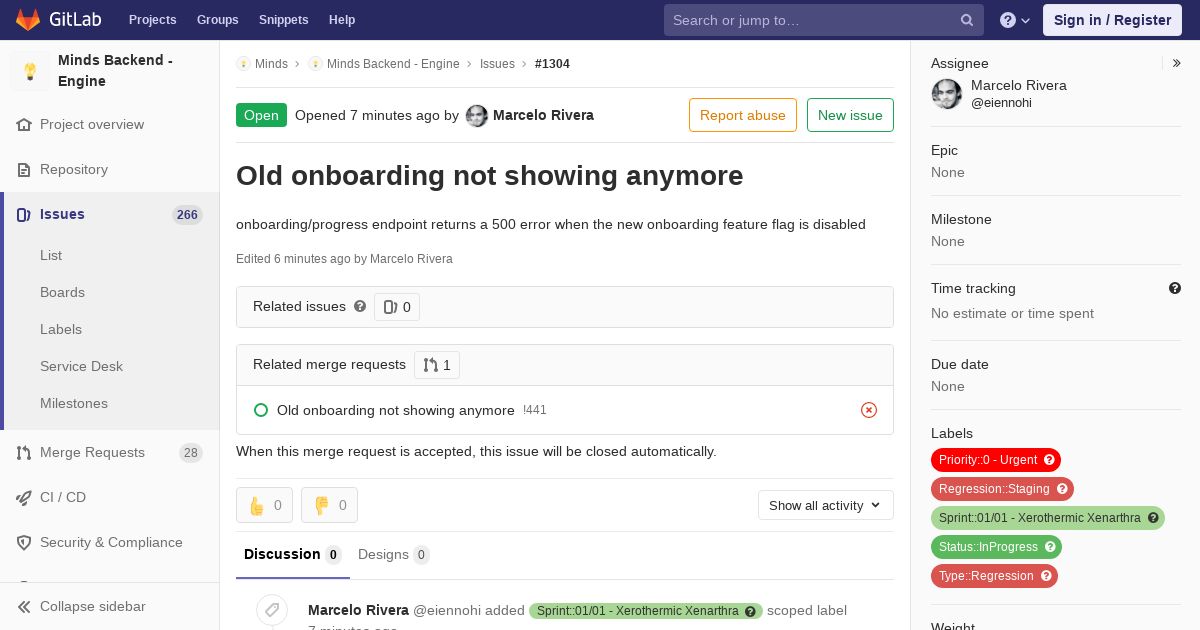
Task: Click the sidebar Sprint label help icon
Action: point(1153,518)
